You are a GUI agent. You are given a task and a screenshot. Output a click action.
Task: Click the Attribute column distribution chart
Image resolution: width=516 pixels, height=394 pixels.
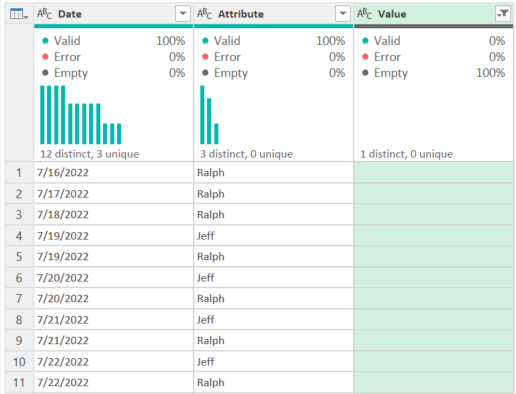coord(209,115)
